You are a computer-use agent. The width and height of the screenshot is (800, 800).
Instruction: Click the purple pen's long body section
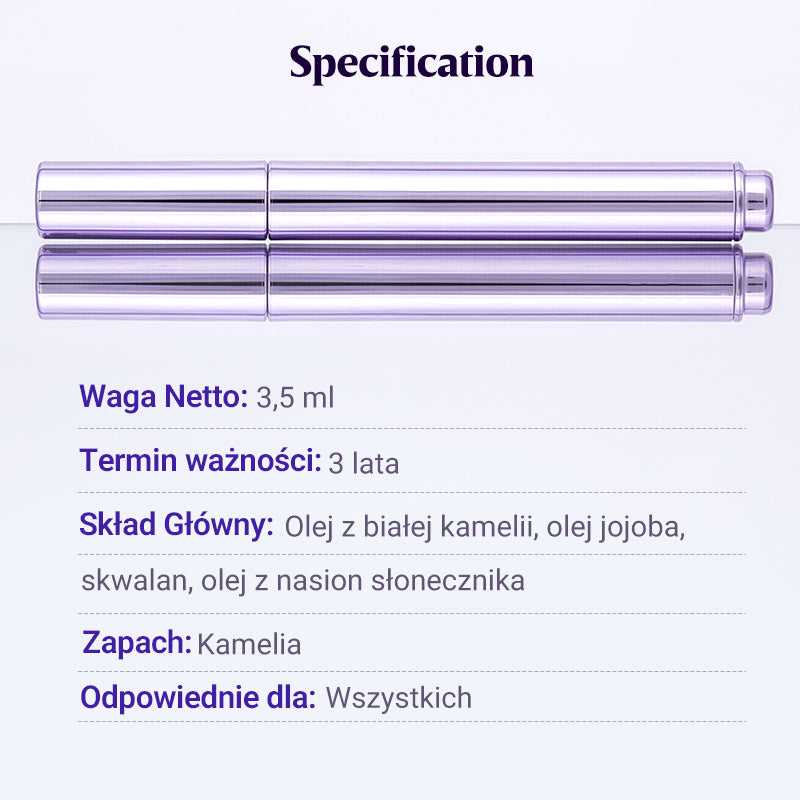500,200
